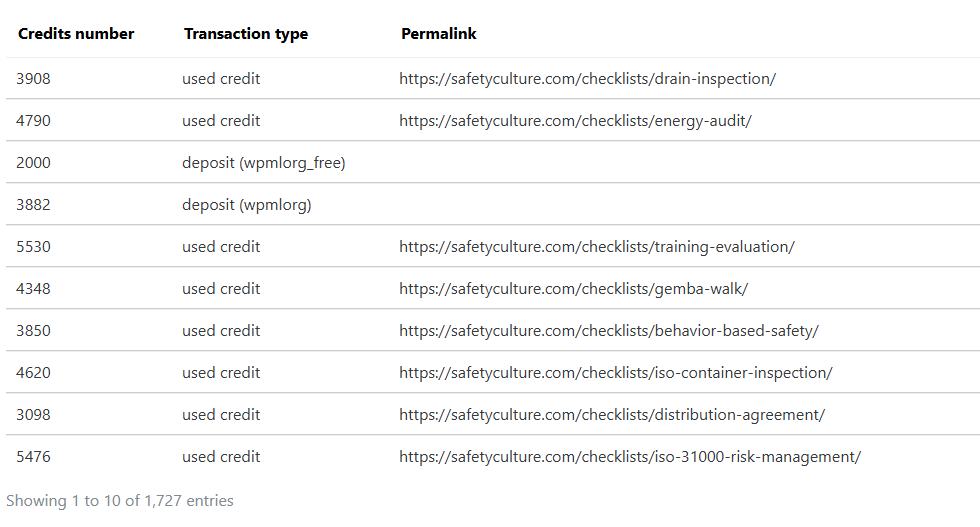Viewport: 980px width, 527px height.
Task: Sort by the Credits number column header
Action: 76,34
